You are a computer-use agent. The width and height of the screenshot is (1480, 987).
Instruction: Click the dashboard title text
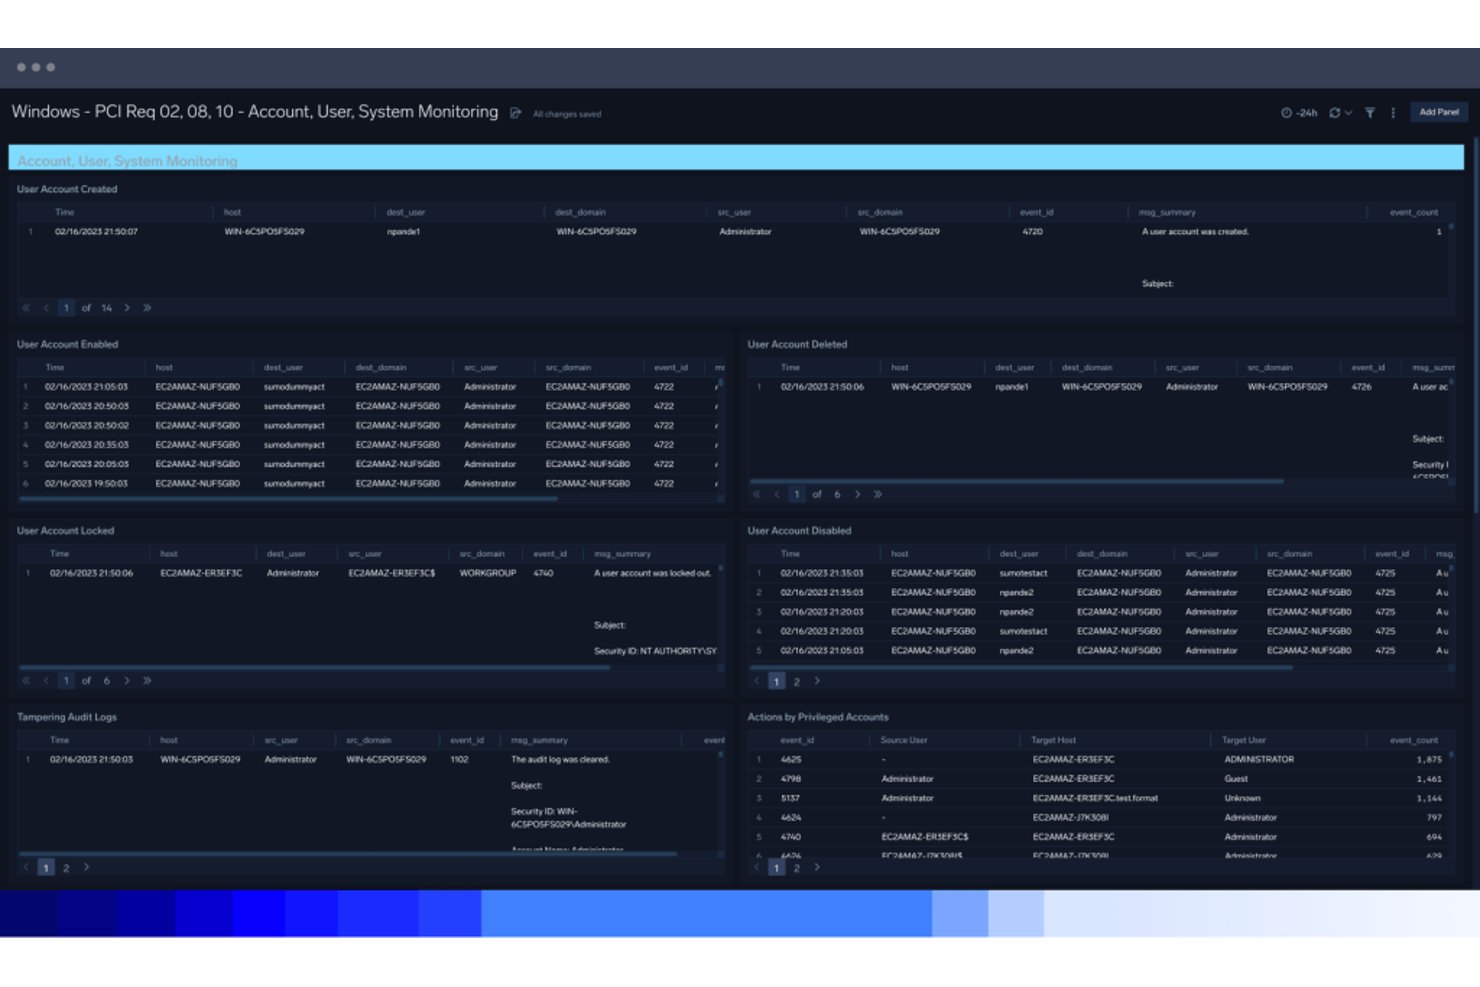click(255, 112)
